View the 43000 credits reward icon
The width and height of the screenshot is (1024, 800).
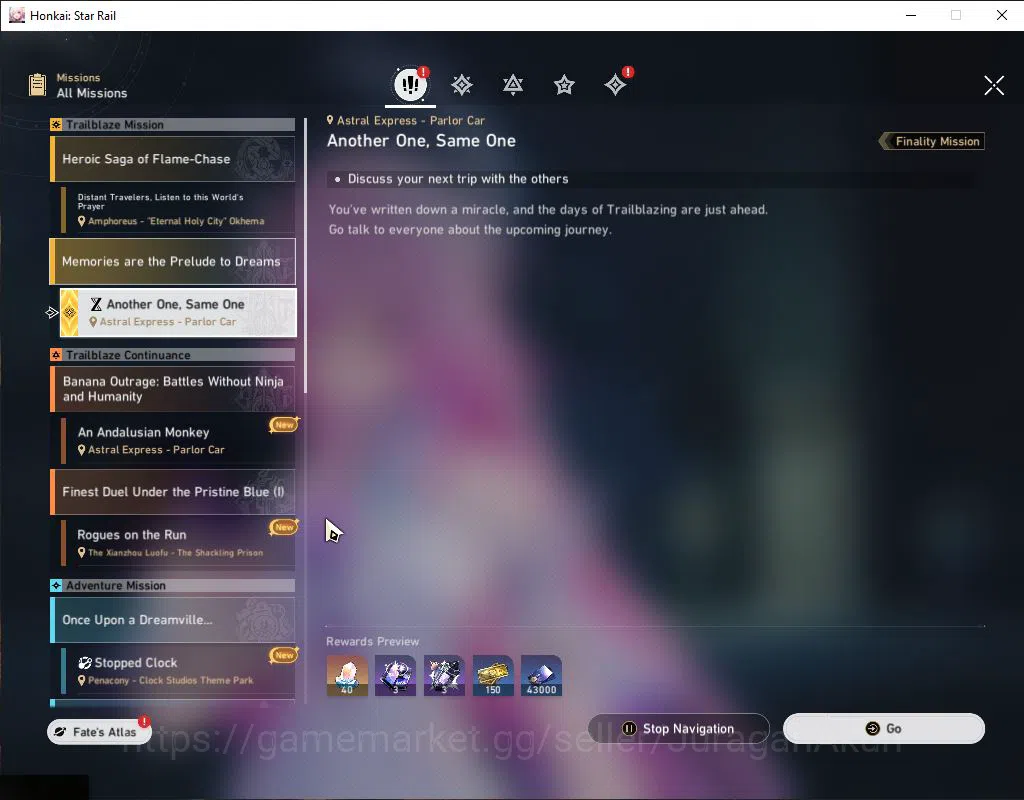click(541, 675)
